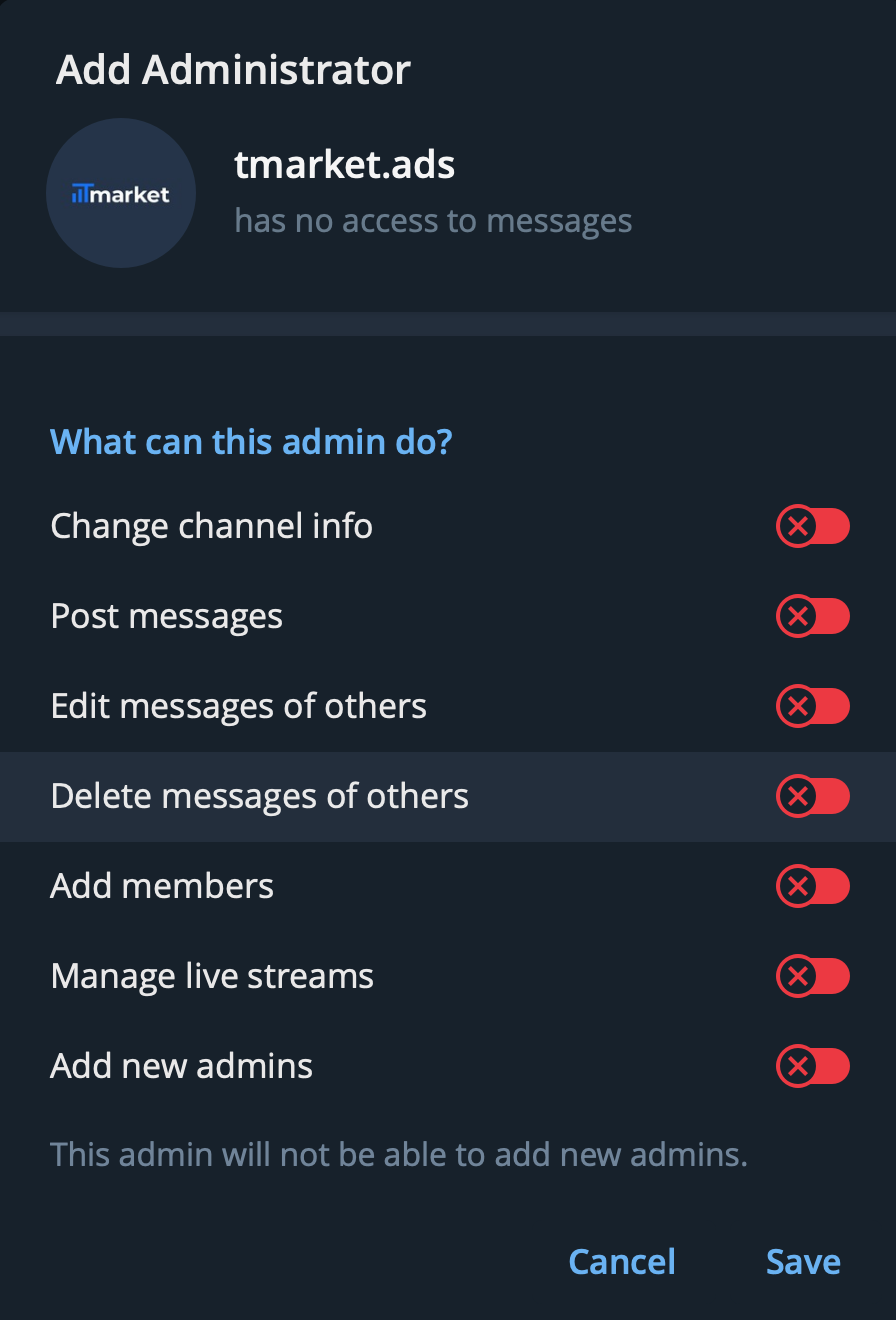Toggle the Change channel info switch
The height and width of the screenshot is (1320, 896).
point(812,526)
